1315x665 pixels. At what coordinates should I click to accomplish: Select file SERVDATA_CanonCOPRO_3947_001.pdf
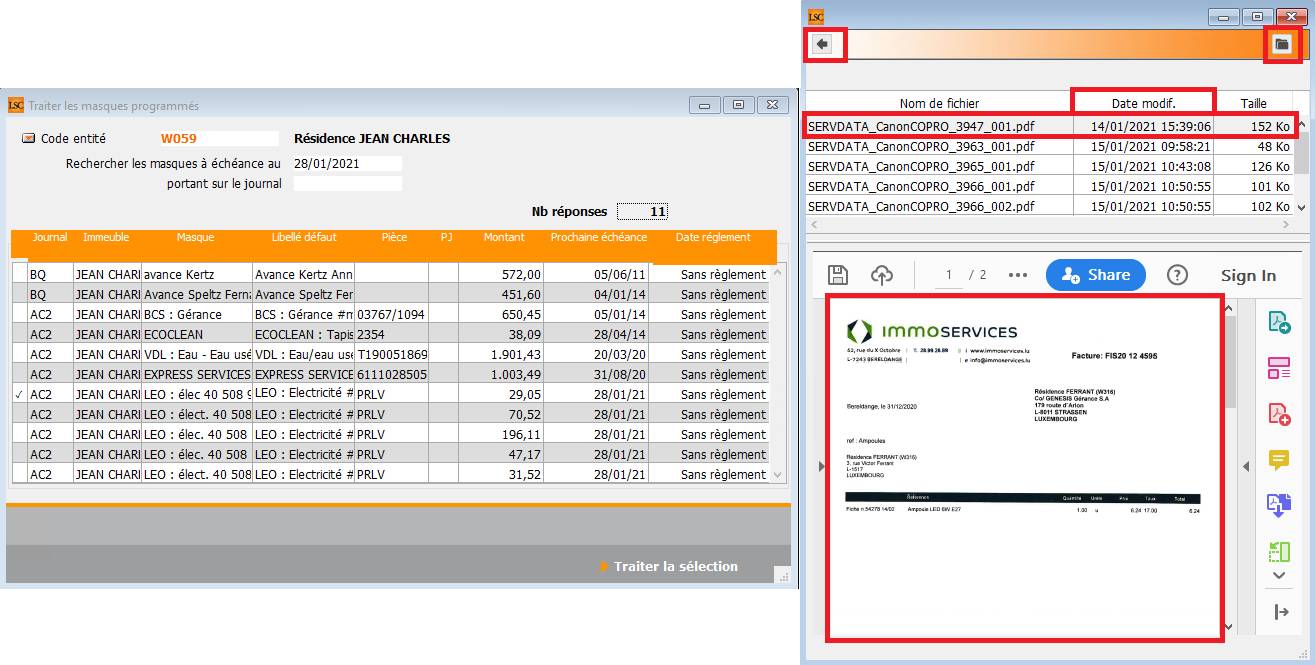pyautogui.click(x=1051, y=126)
